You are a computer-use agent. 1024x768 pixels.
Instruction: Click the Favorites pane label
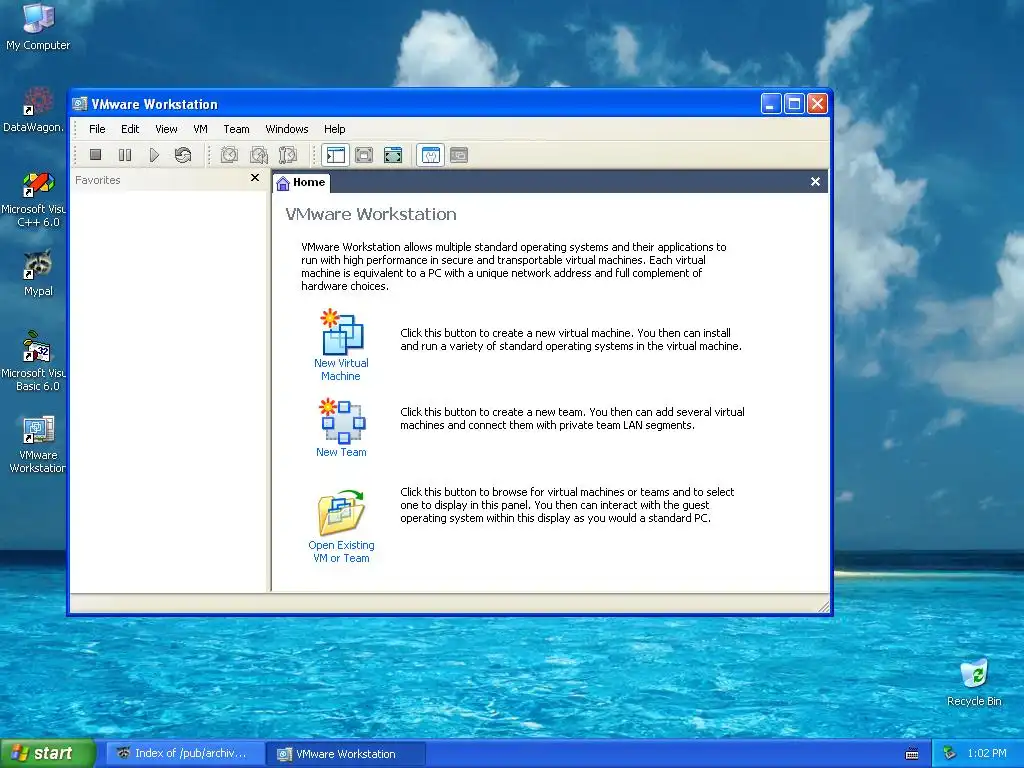[97, 180]
